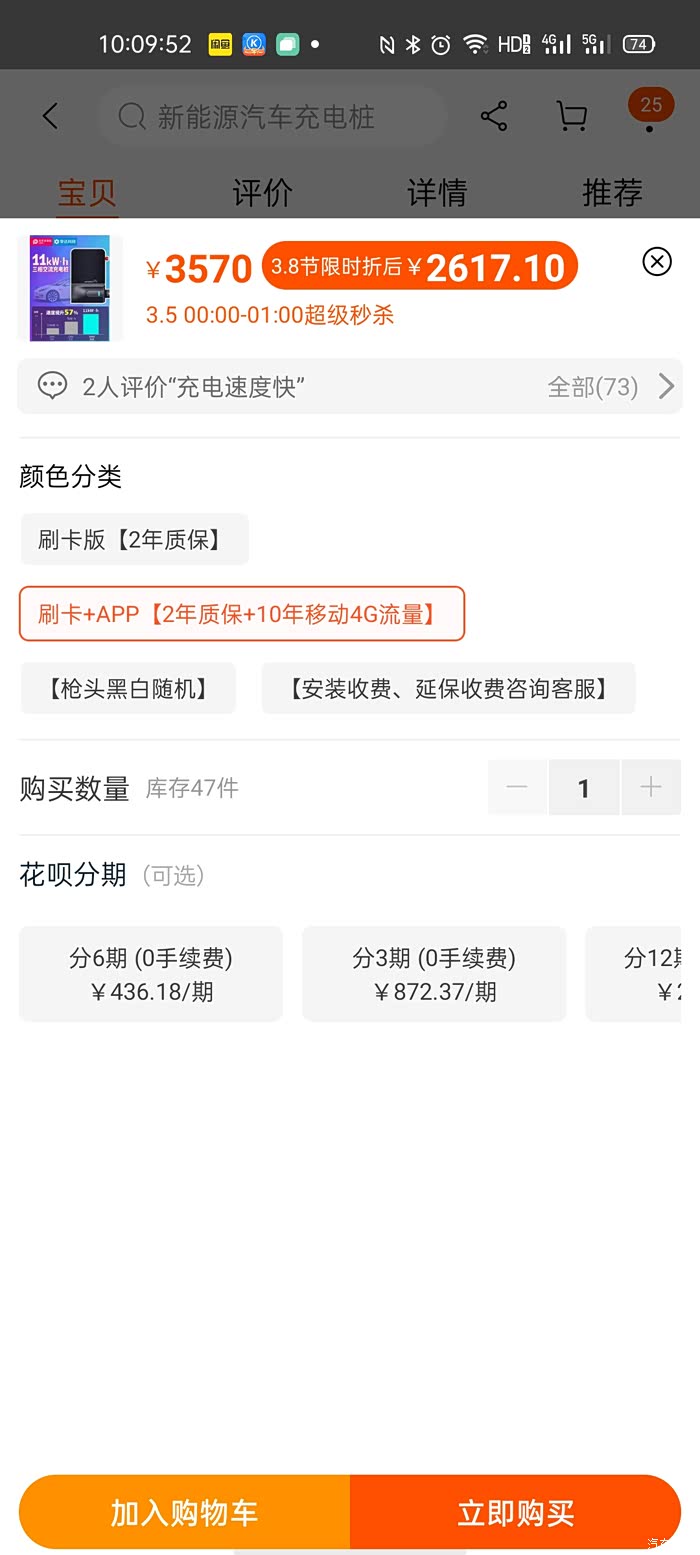Select 刷卡版【2年质保】 option

click(134, 540)
